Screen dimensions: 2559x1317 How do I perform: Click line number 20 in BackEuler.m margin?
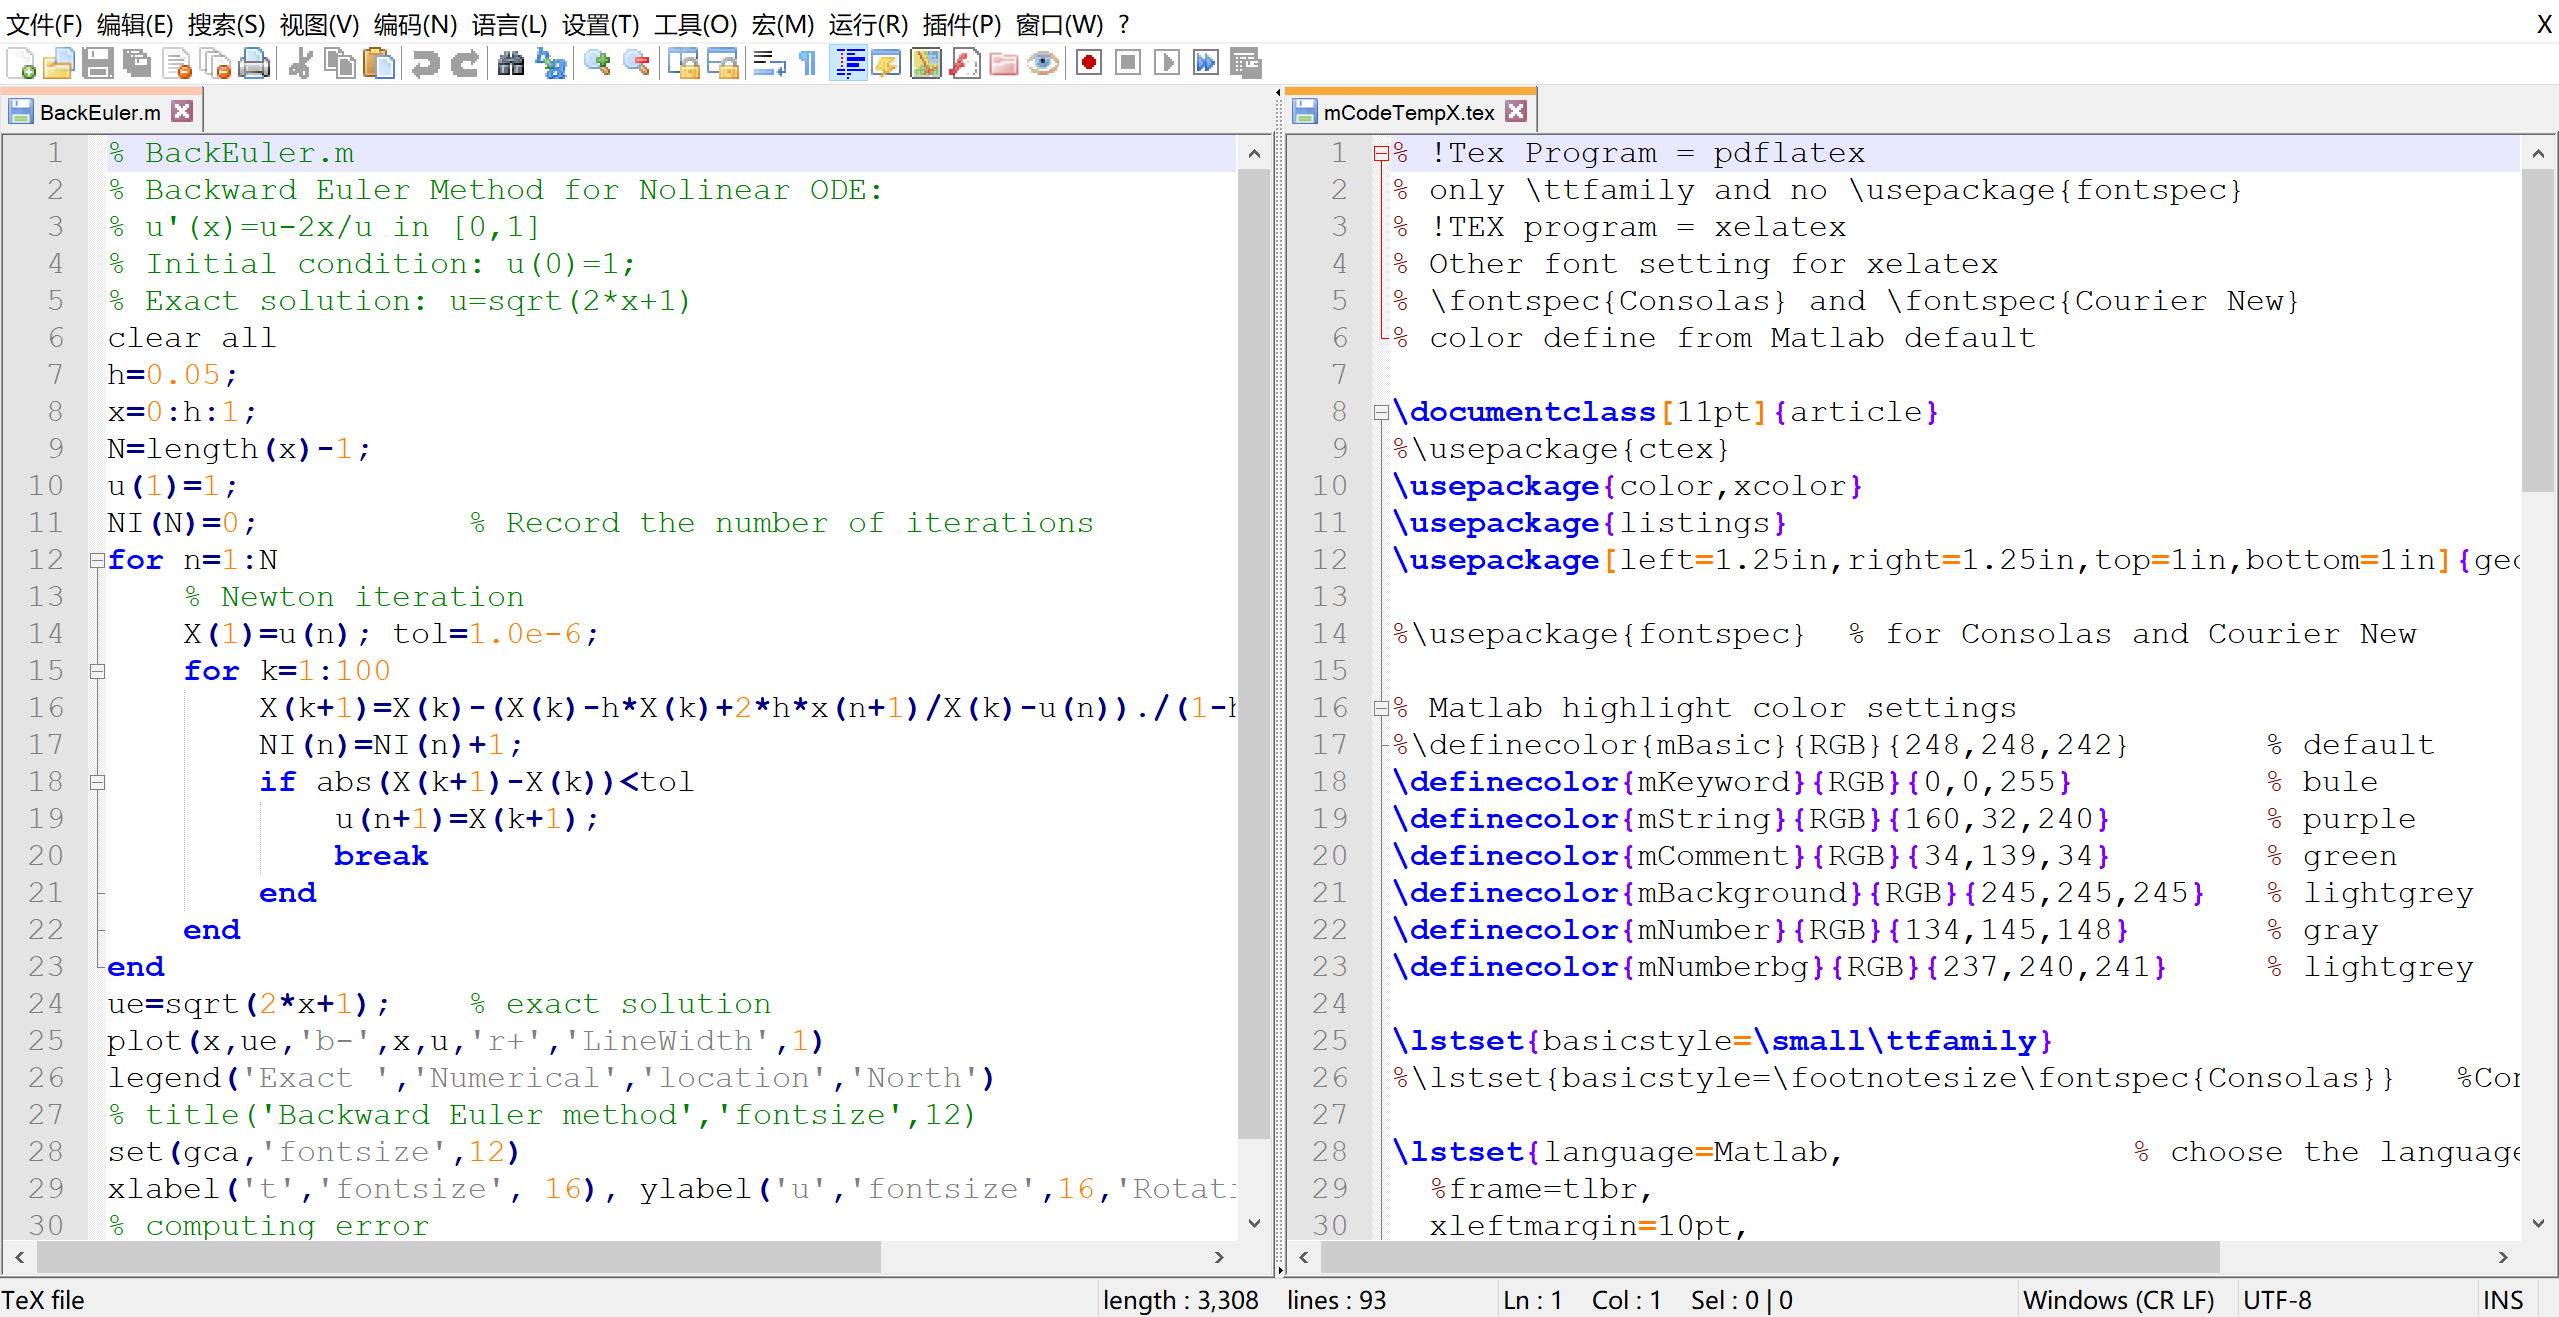click(x=46, y=857)
